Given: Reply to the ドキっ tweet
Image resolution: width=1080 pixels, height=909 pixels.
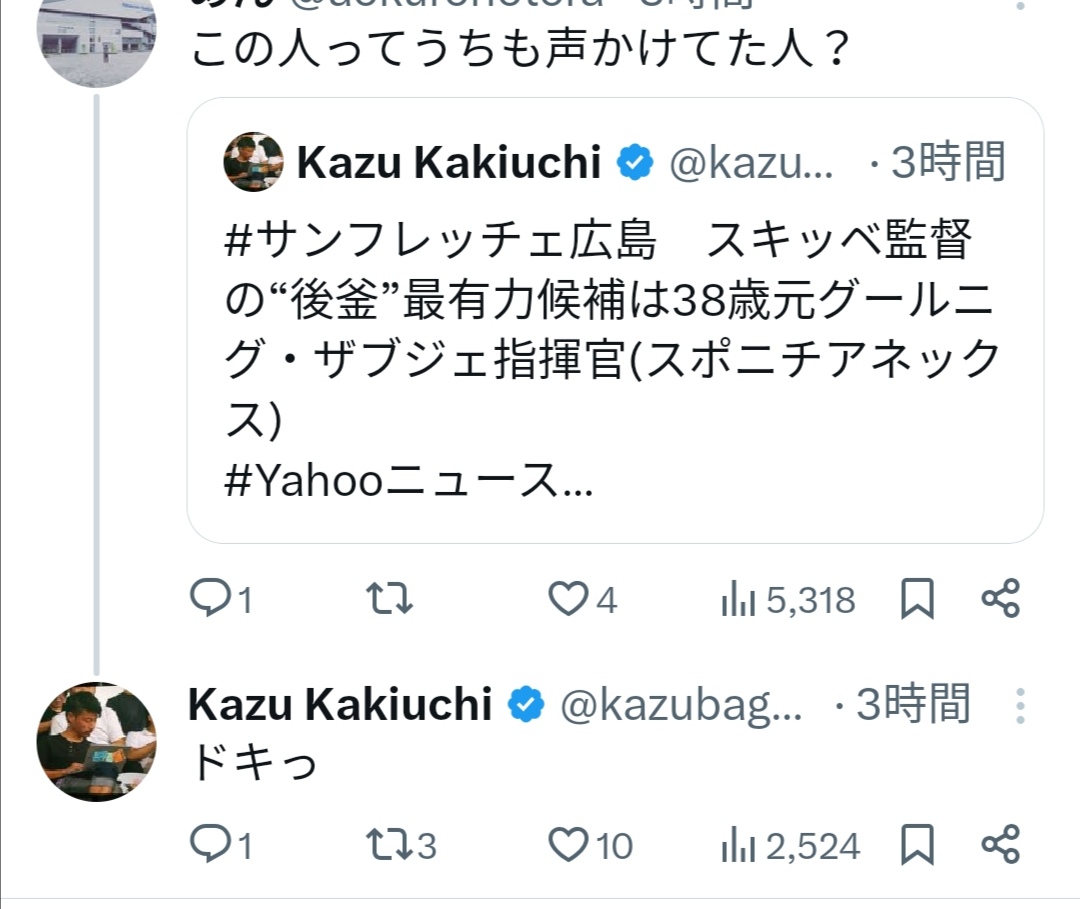Looking at the screenshot, I should click(x=211, y=846).
